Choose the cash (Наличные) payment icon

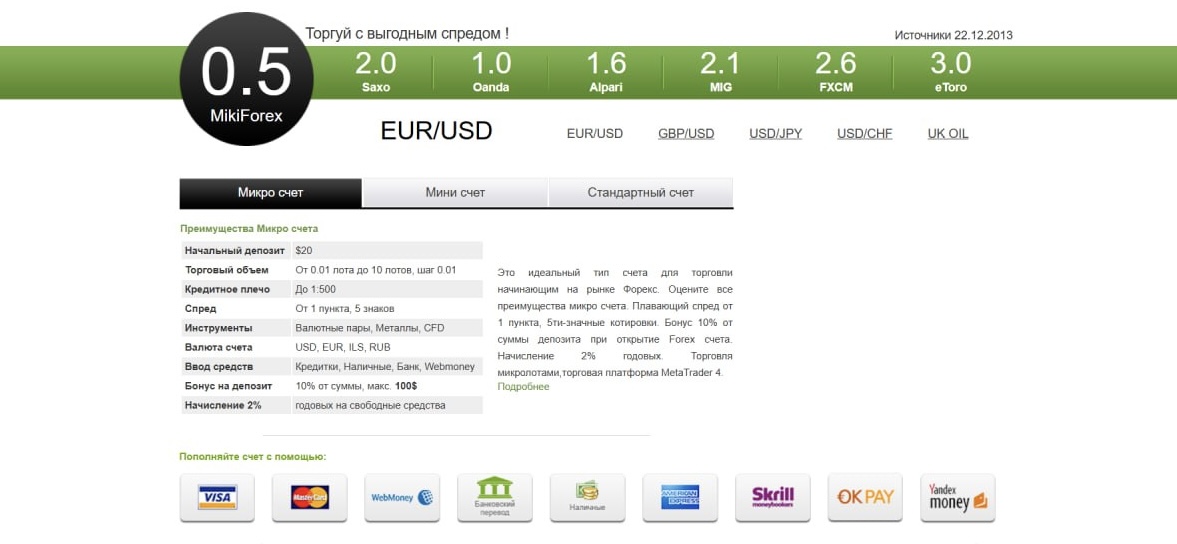(587, 497)
